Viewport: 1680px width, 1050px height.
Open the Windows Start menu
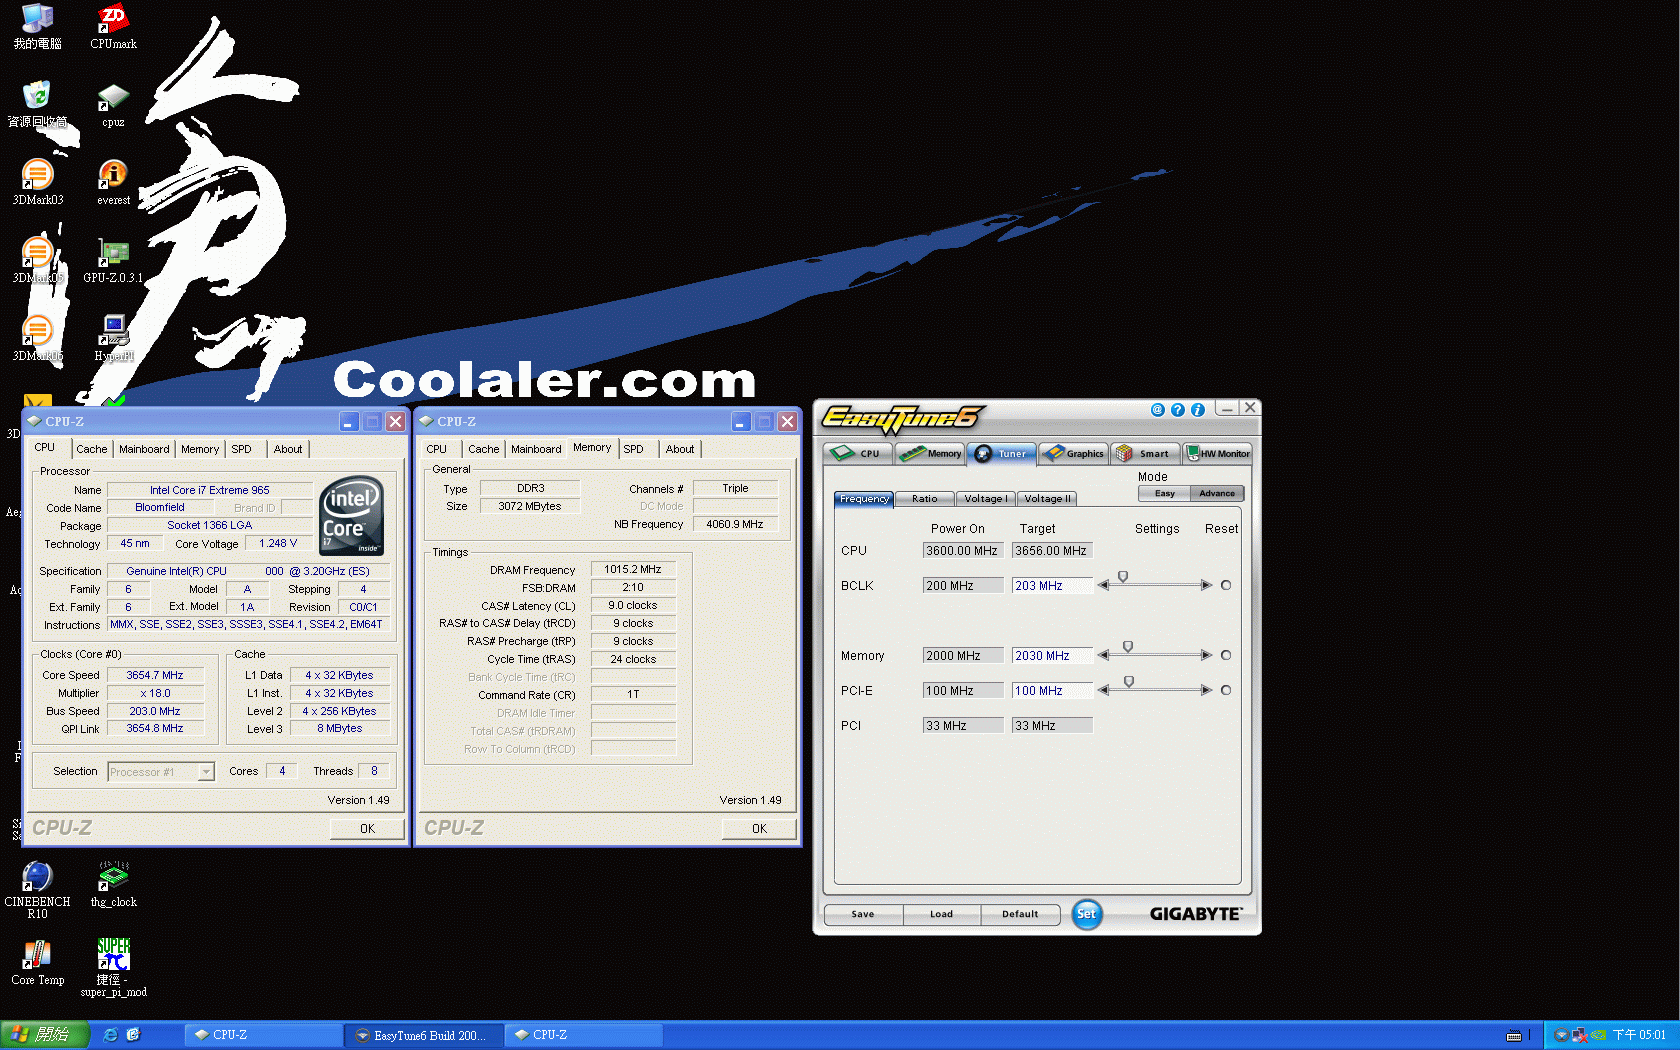[45, 1035]
